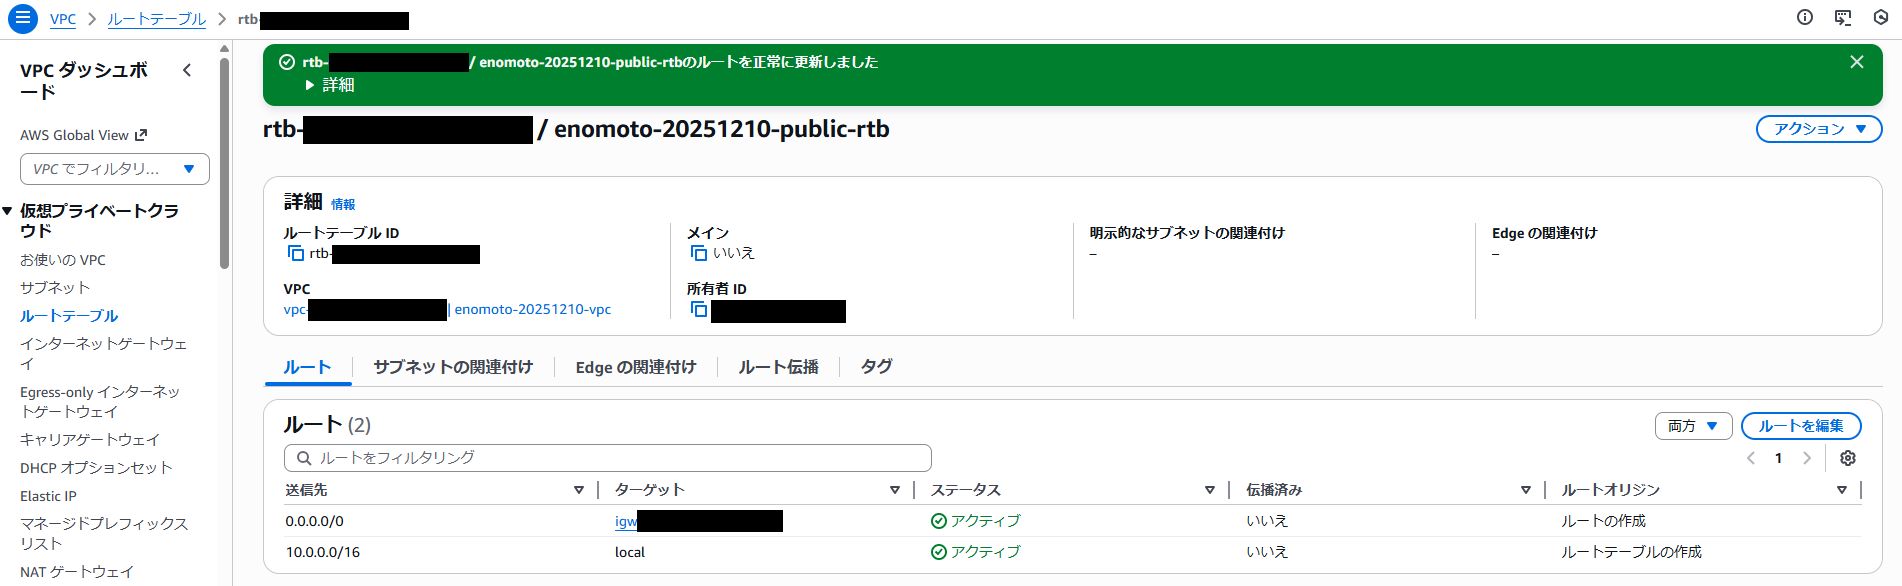
Task: Select ルートテーブルの作成 origin cell
Action: click(1632, 552)
